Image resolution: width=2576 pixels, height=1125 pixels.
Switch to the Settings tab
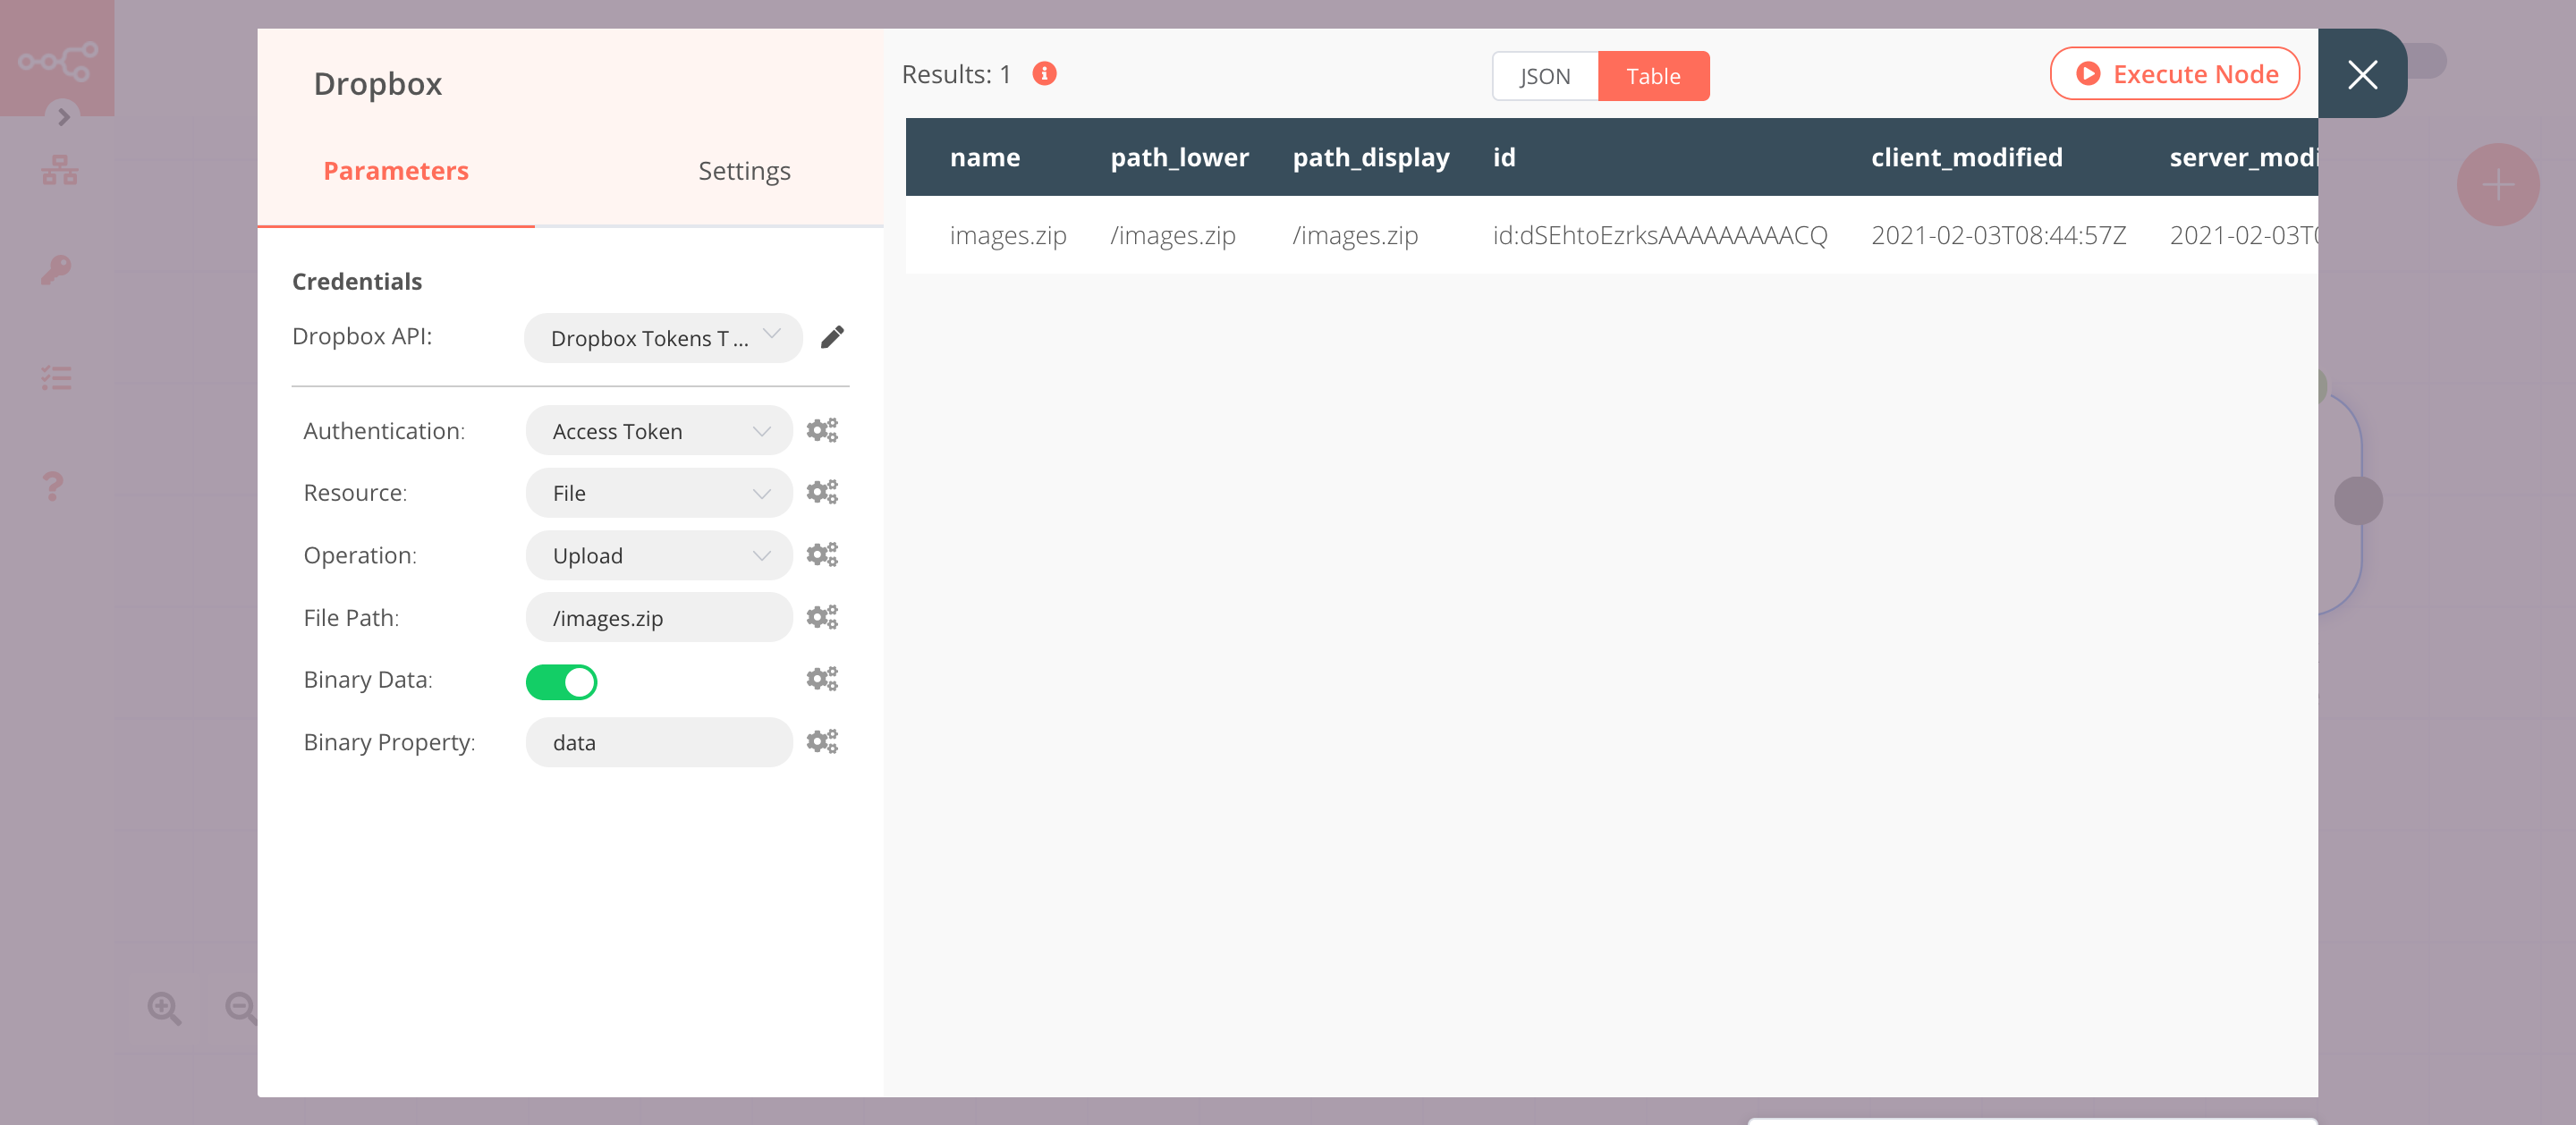[744, 171]
